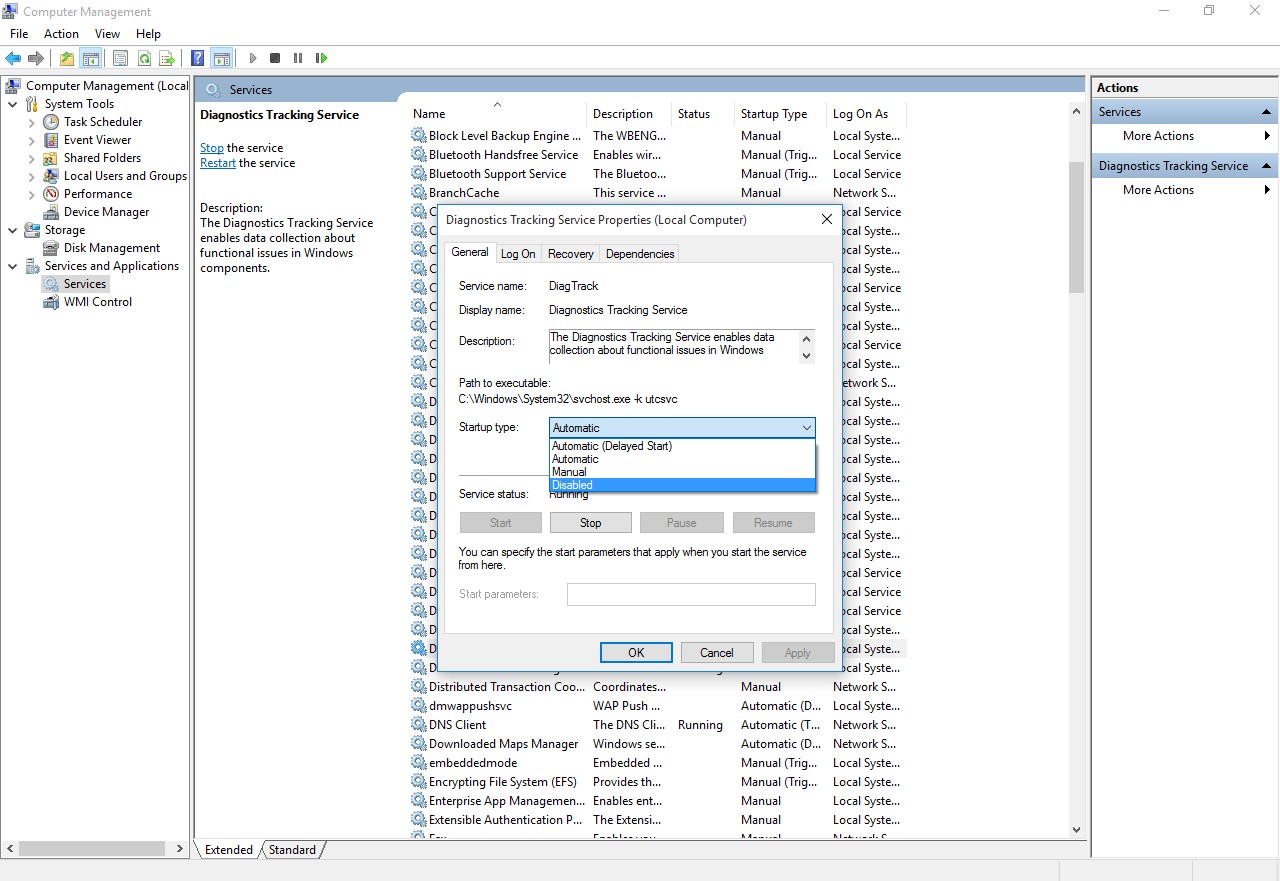This screenshot has width=1280, height=881.
Task: Sort services by the Name column header
Action: pos(496,114)
